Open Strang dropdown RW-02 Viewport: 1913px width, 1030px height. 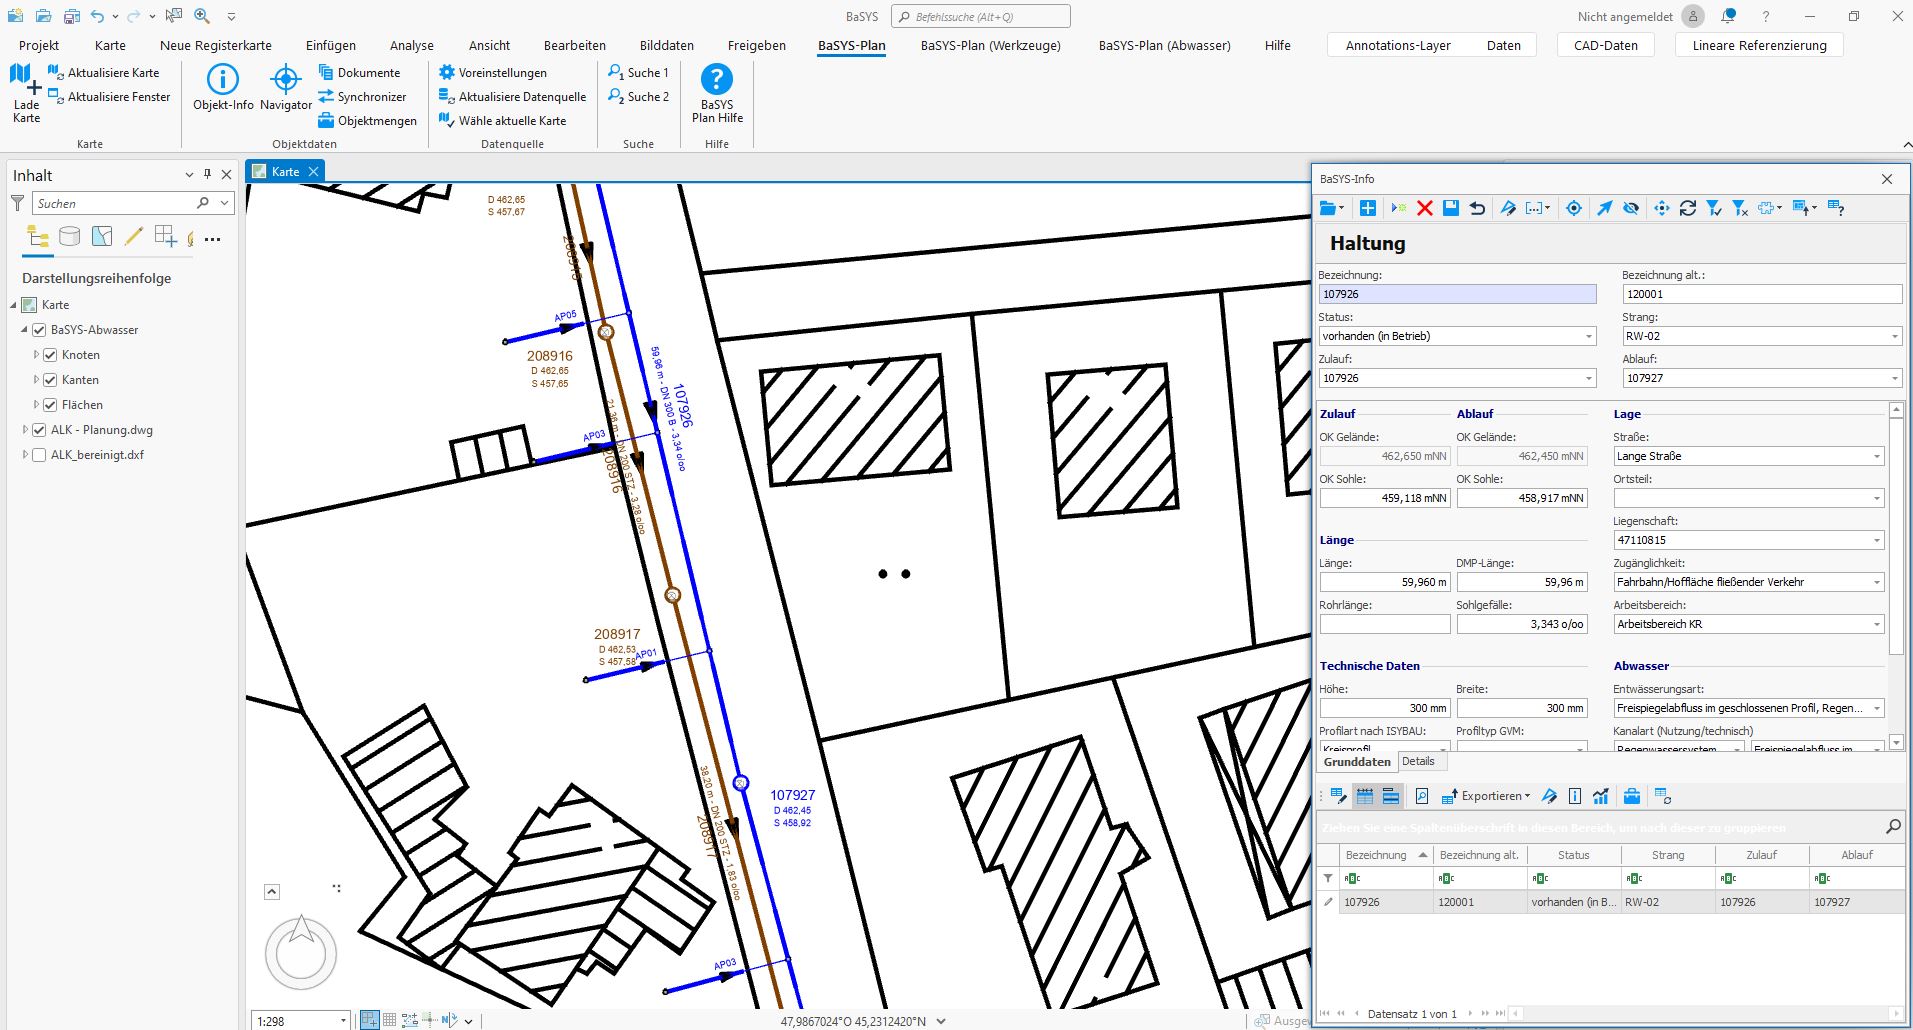point(1894,336)
